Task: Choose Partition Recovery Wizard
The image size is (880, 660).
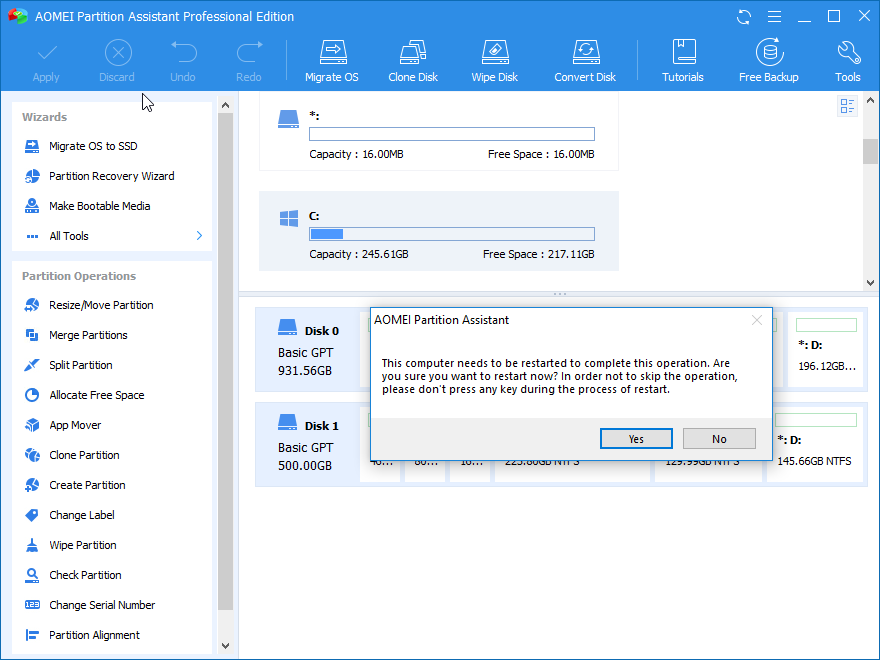Action: [x=111, y=176]
